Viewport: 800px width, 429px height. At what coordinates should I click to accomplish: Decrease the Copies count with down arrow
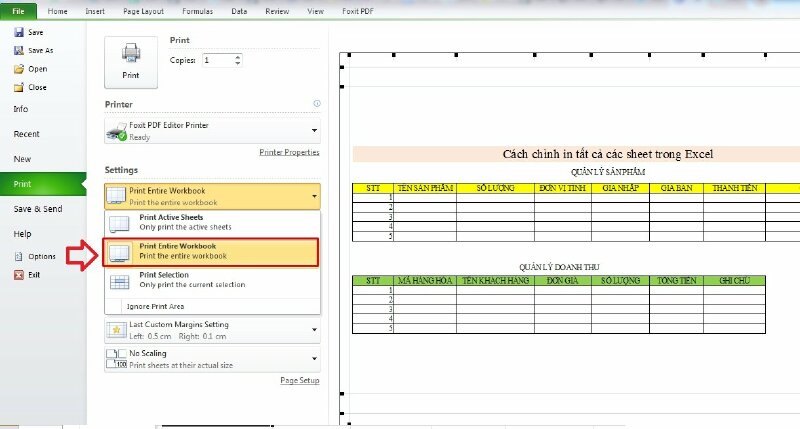tap(238, 63)
